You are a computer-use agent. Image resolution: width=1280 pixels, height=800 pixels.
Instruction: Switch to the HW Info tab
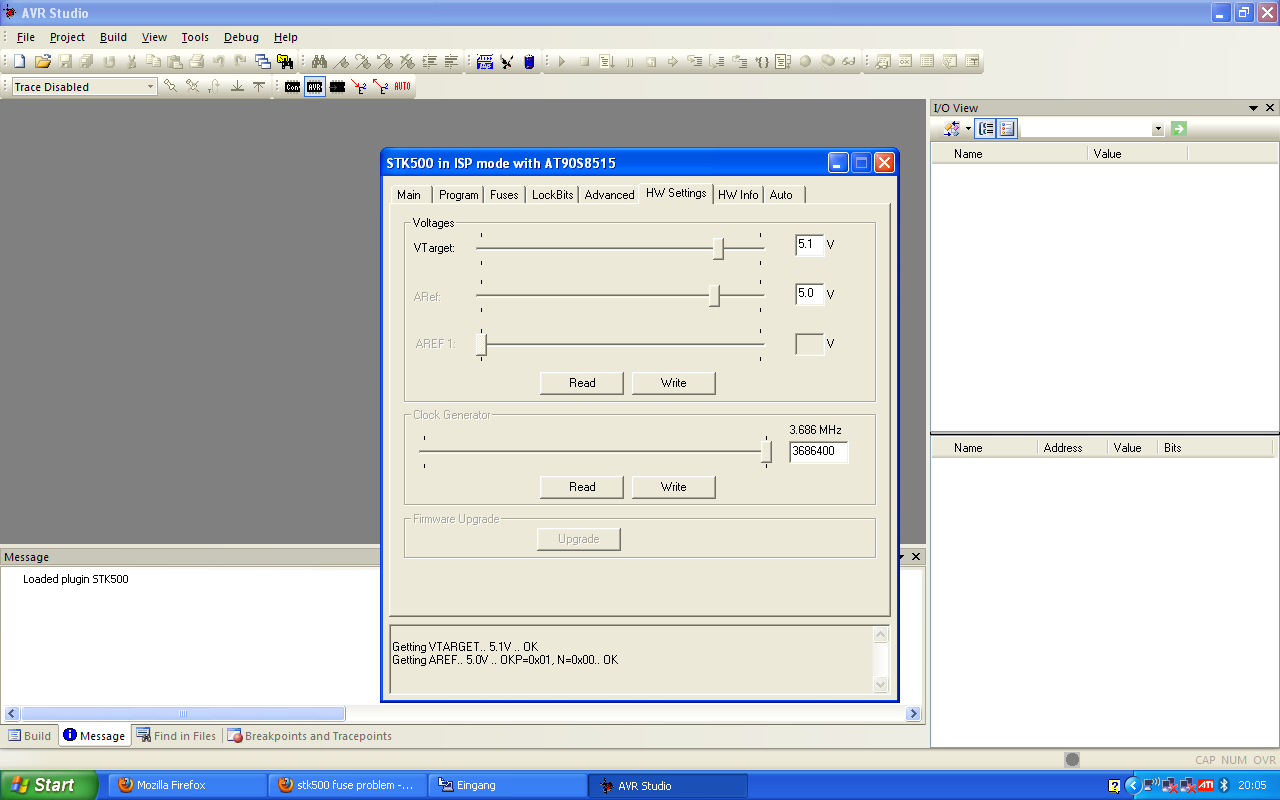(738, 195)
